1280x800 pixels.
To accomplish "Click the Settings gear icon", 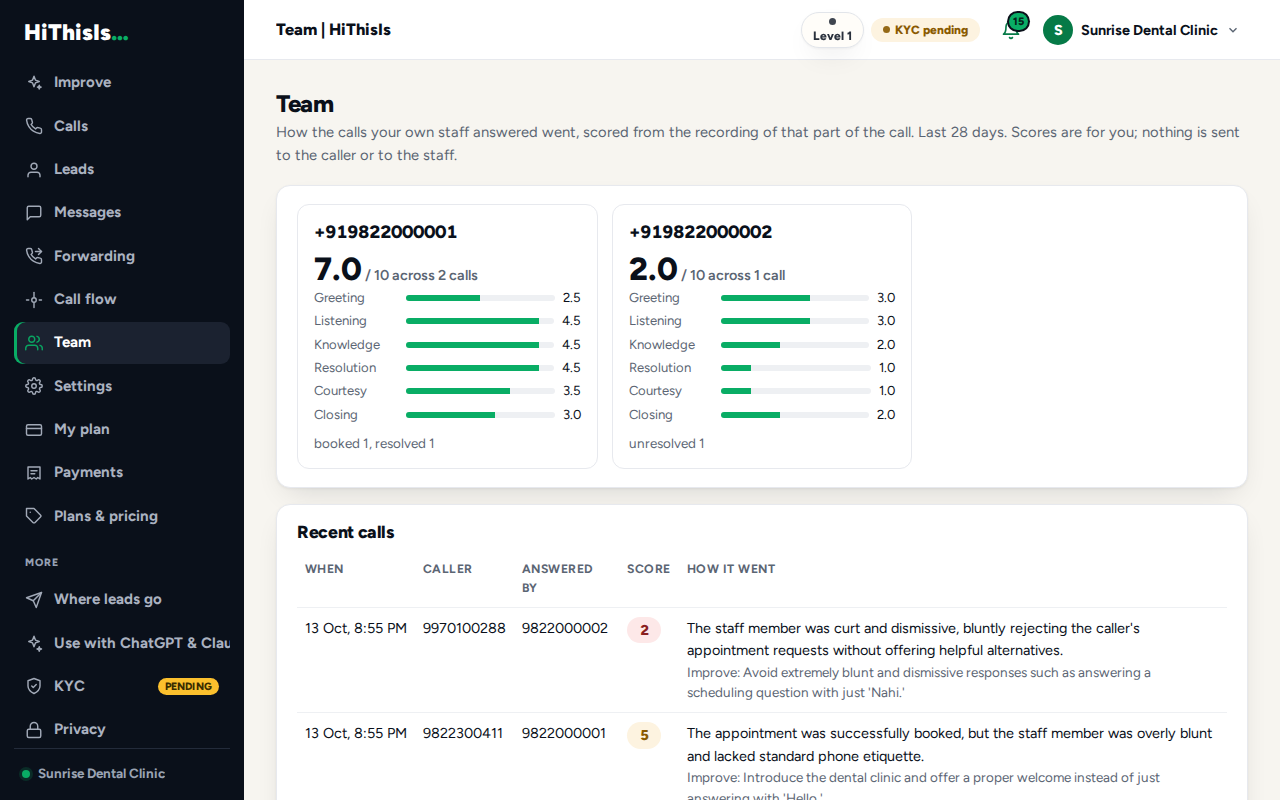I will 34,386.
